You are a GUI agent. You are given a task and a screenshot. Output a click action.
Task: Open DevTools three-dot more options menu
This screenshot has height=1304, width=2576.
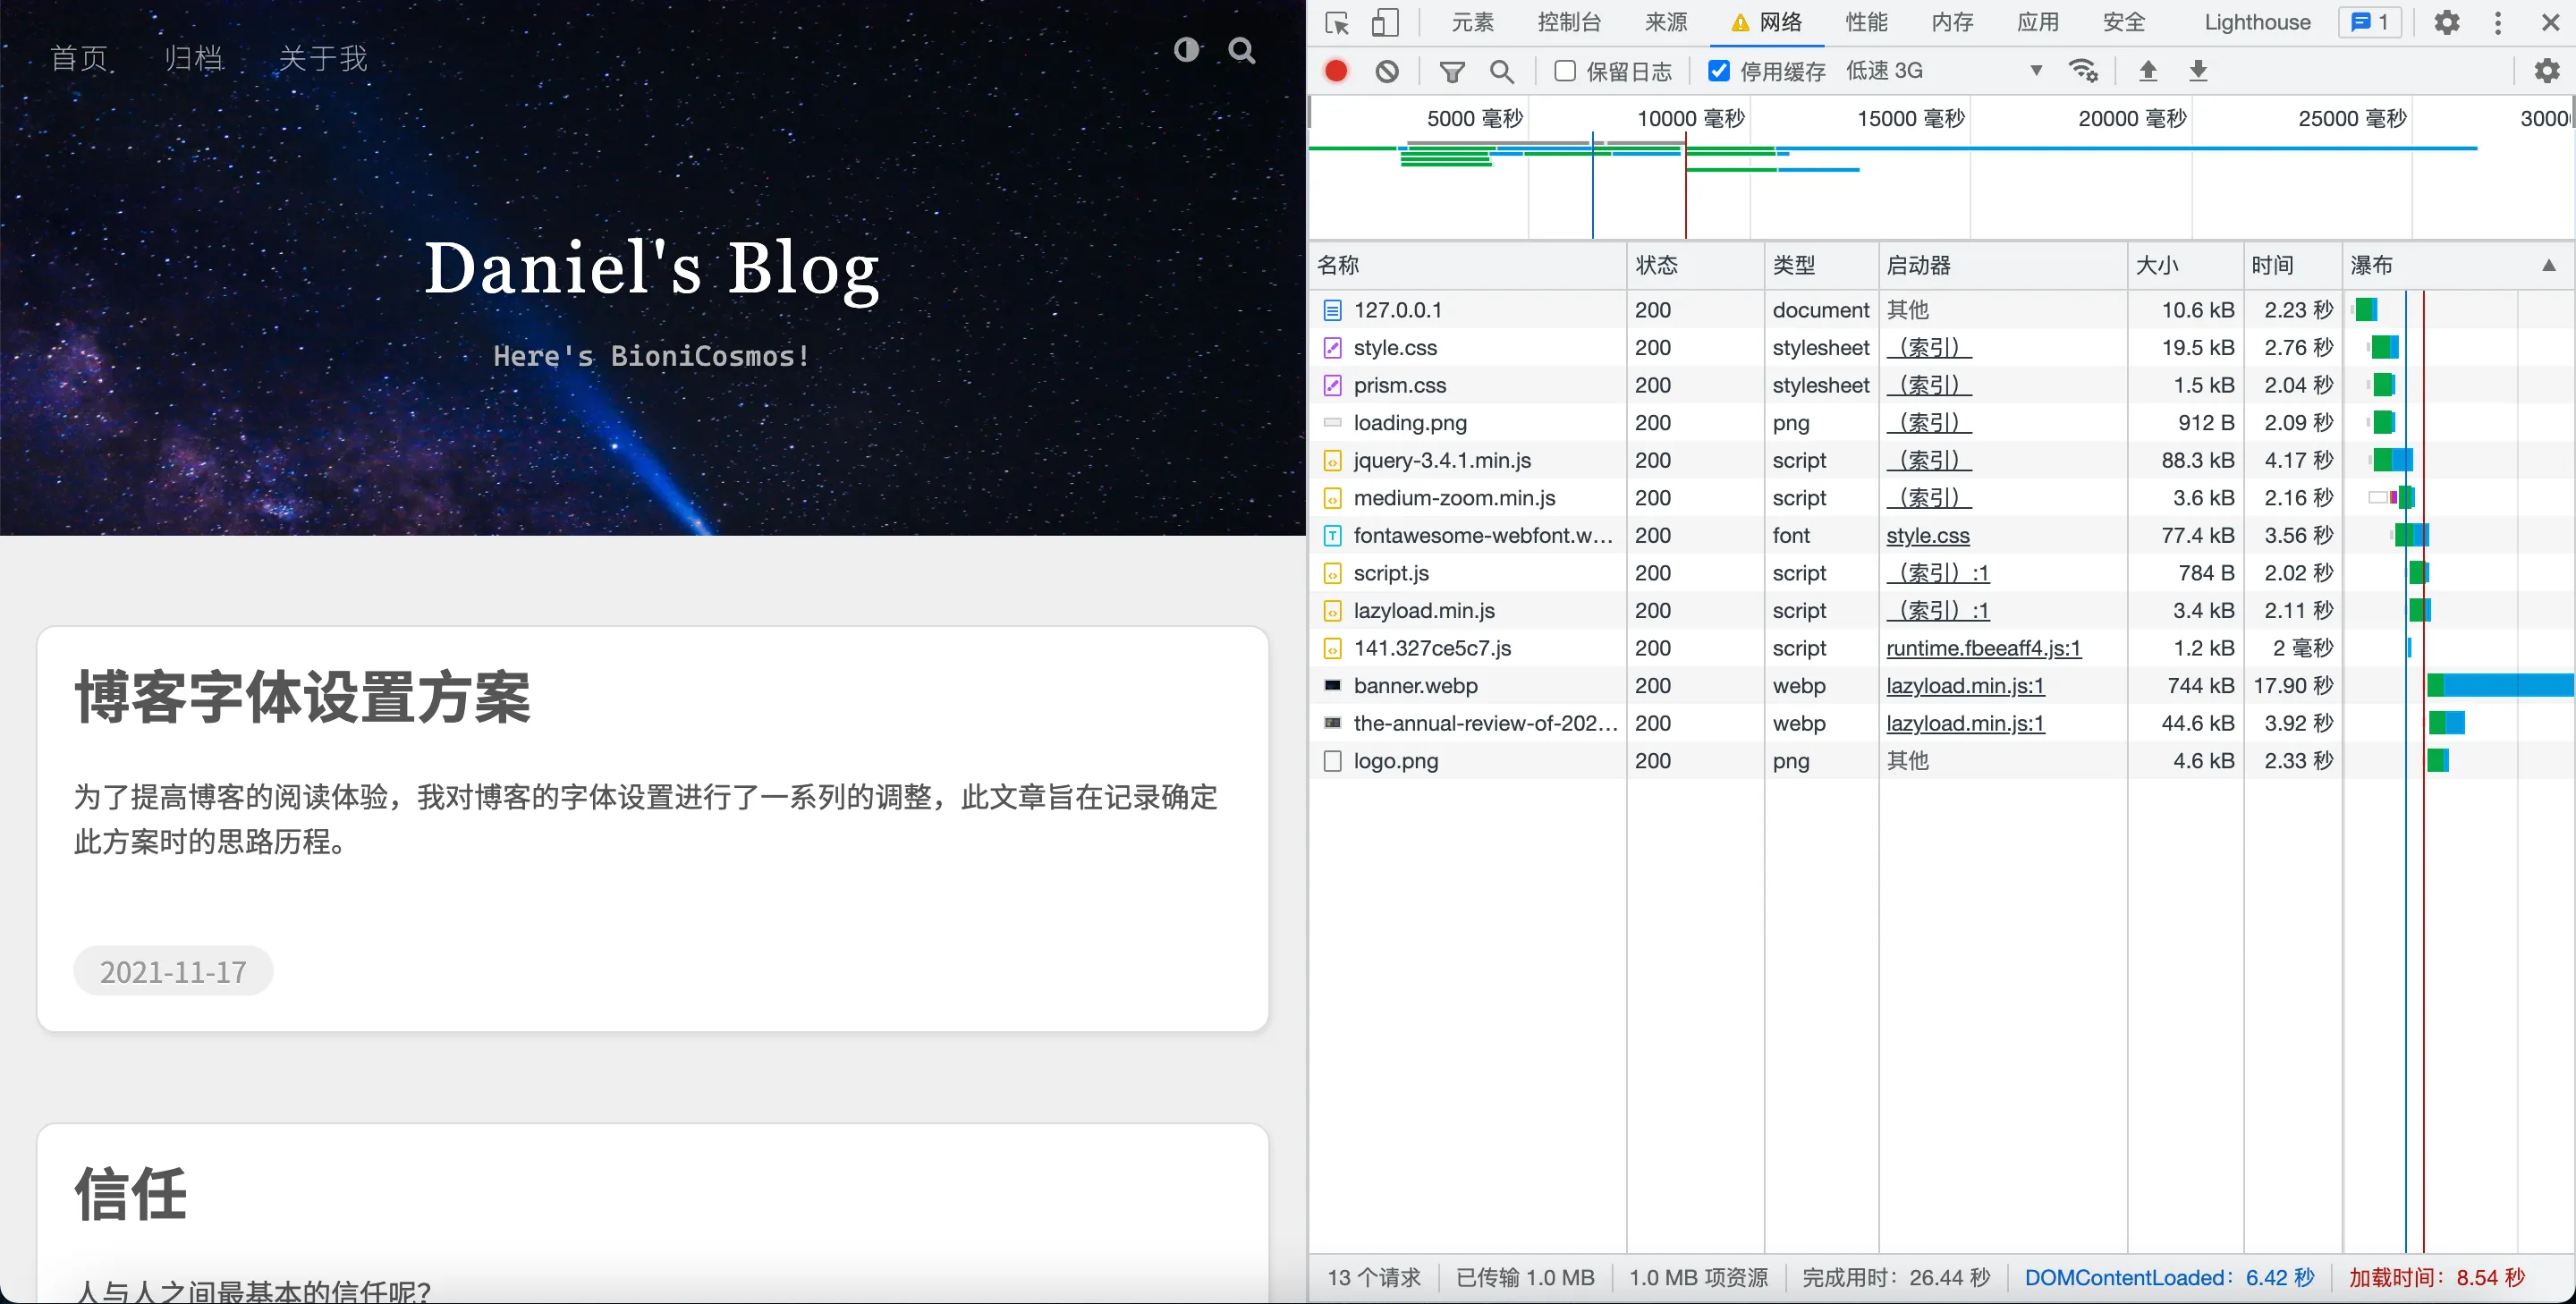click(x=2498, y=22)
